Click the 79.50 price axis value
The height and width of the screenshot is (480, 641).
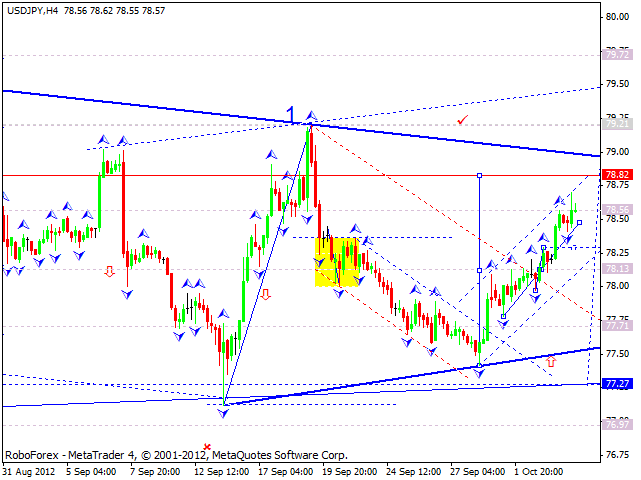617,84
